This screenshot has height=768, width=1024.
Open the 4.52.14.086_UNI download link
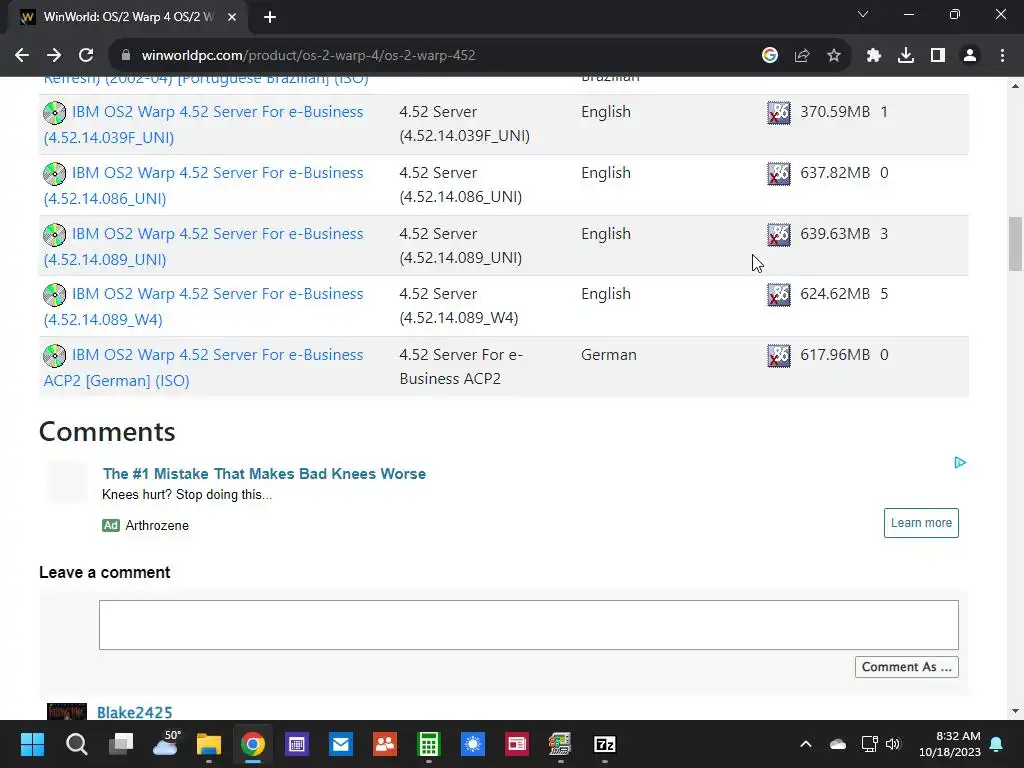click(203, 185)
